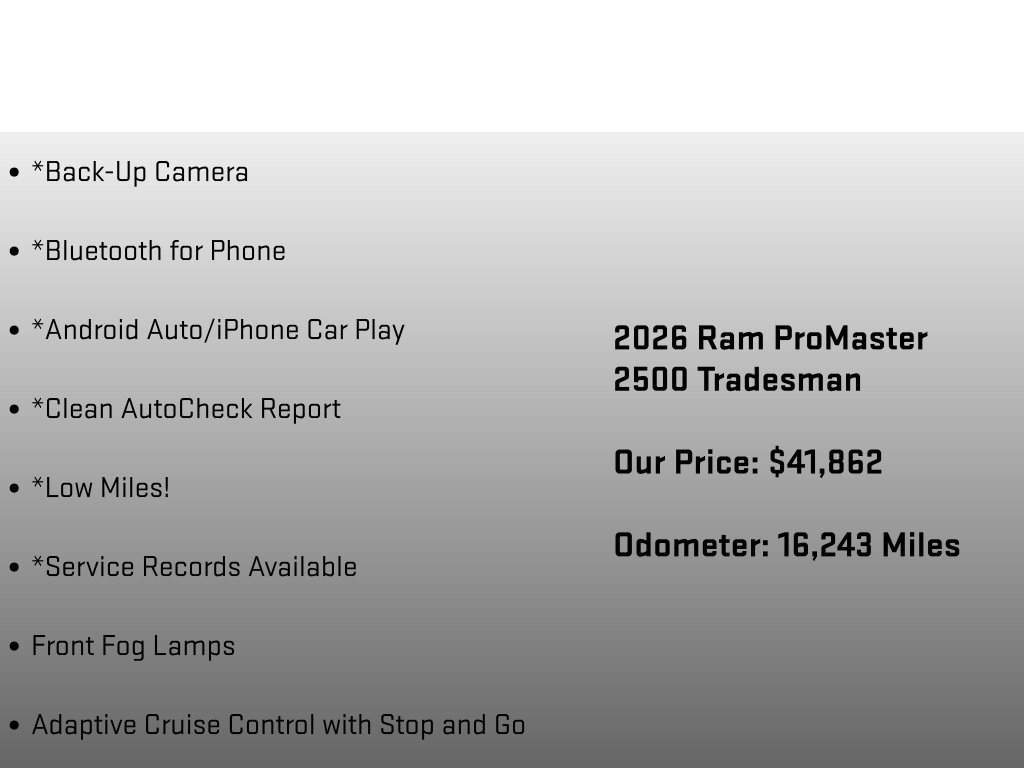This screenshot has height=768, width=1024.
Task: Click the bullet beside Android Auto line
Action: [14, 330]
